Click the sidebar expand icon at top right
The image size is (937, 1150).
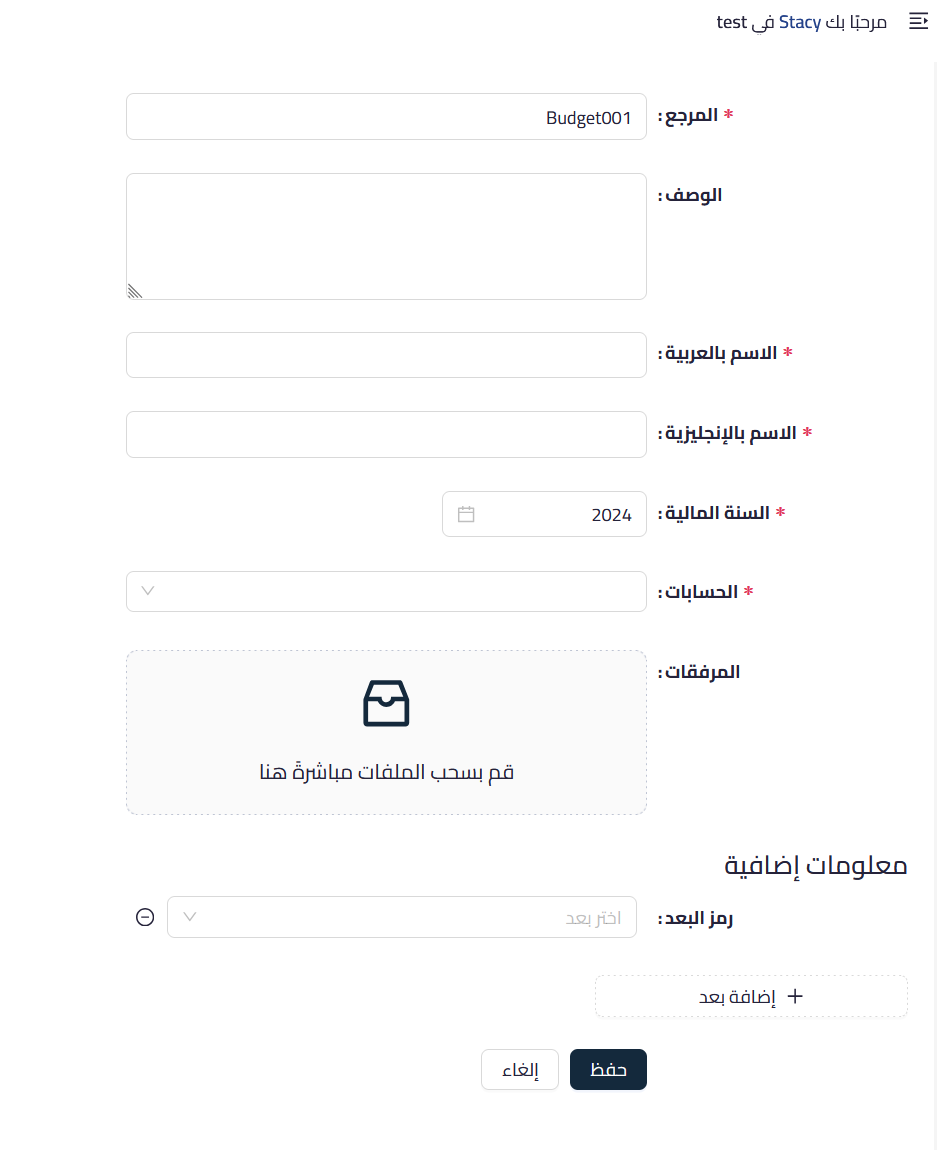point(918,21)
